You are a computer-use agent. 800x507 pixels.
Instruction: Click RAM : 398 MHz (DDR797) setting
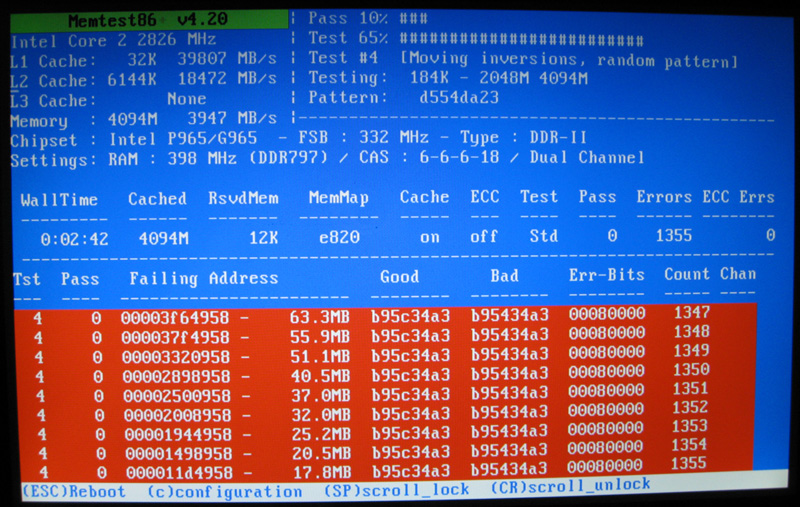[x=218, y=158]
